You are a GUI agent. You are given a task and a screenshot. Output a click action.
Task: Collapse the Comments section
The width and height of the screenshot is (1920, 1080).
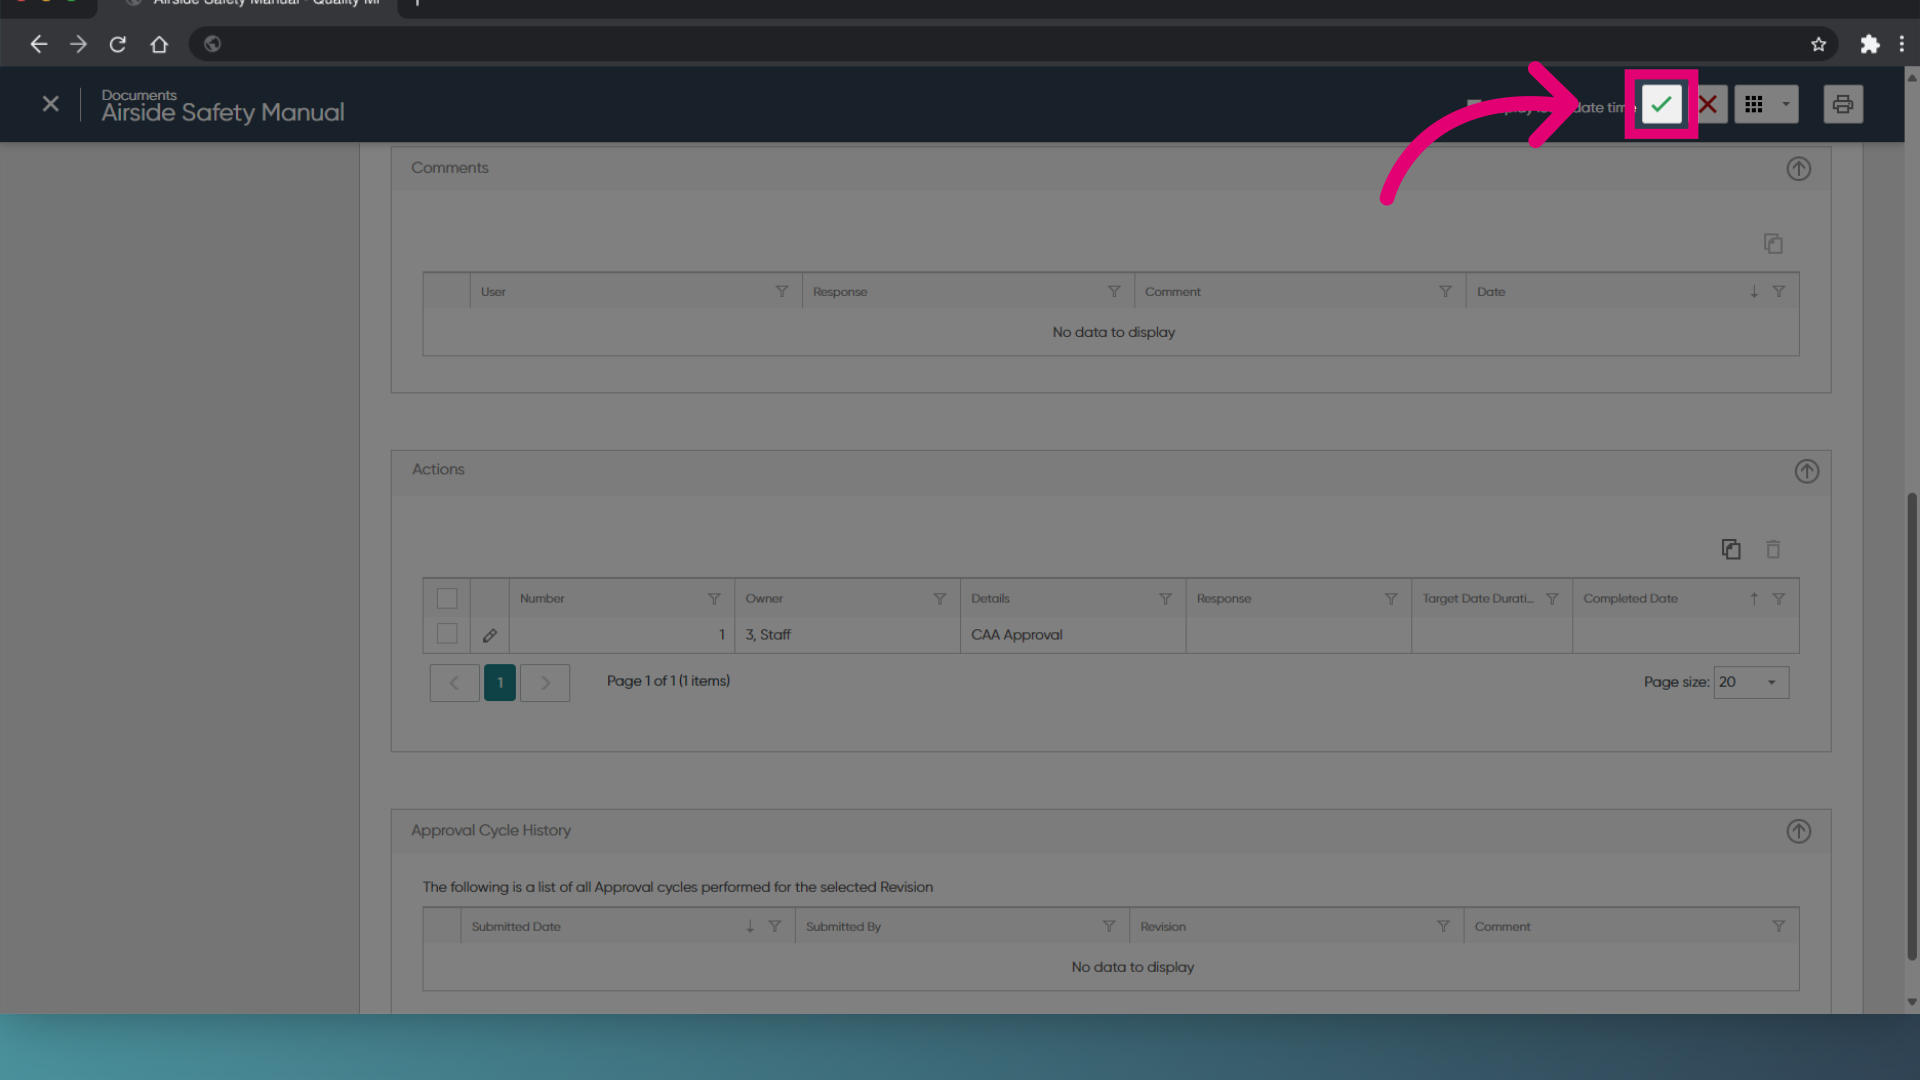[1799, 169]
